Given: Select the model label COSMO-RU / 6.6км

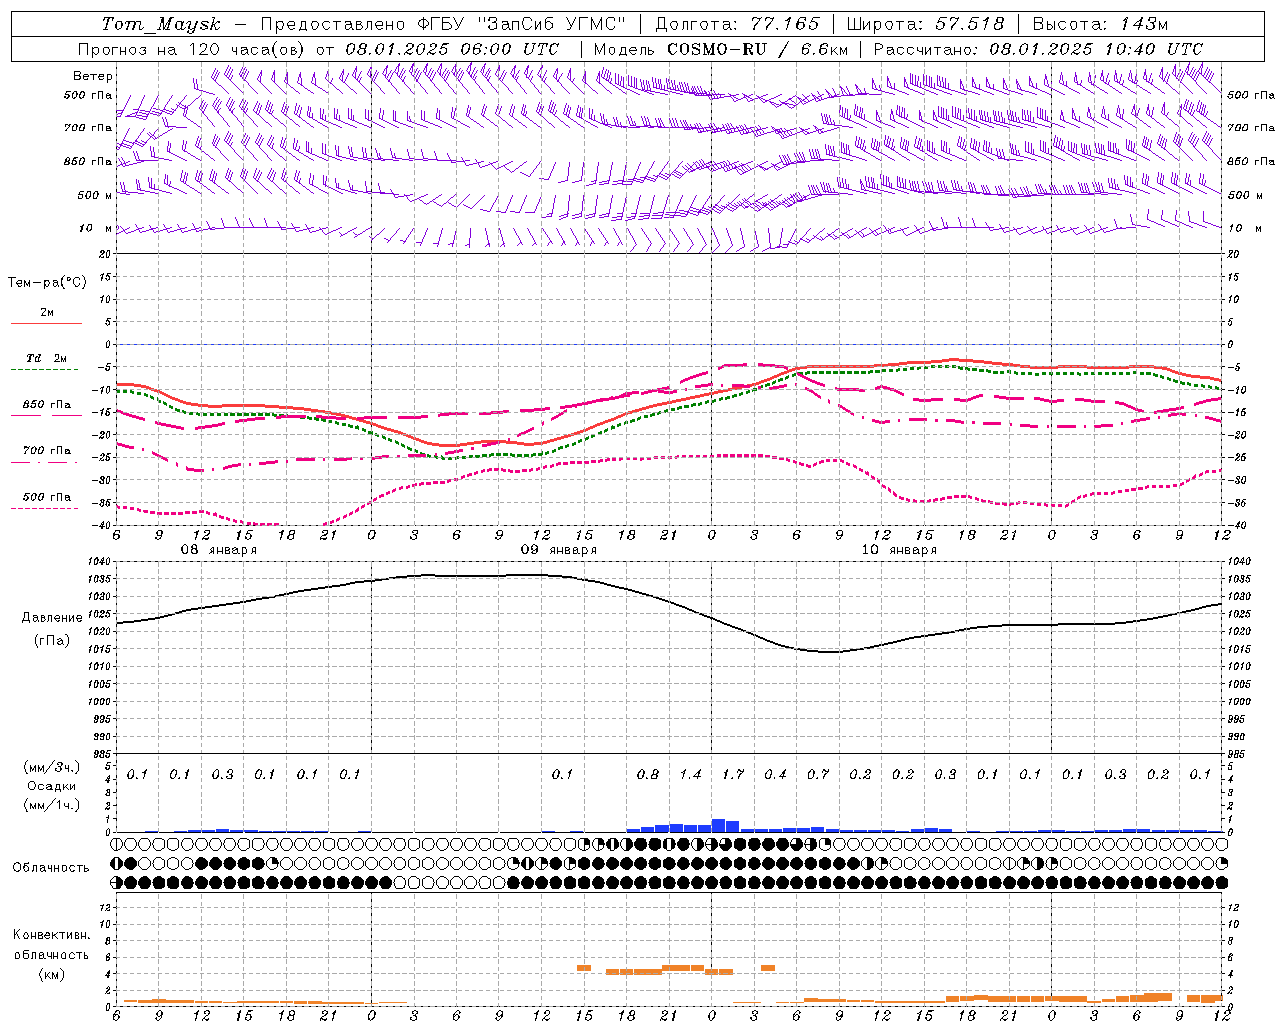Looking at the screenshot, I should pos(758,49).
